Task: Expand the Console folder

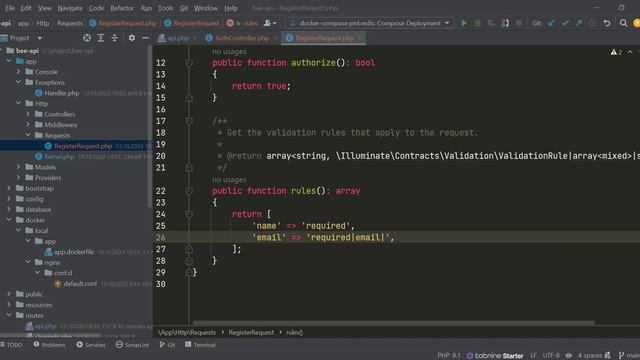Action: click(x=18, y=72)
